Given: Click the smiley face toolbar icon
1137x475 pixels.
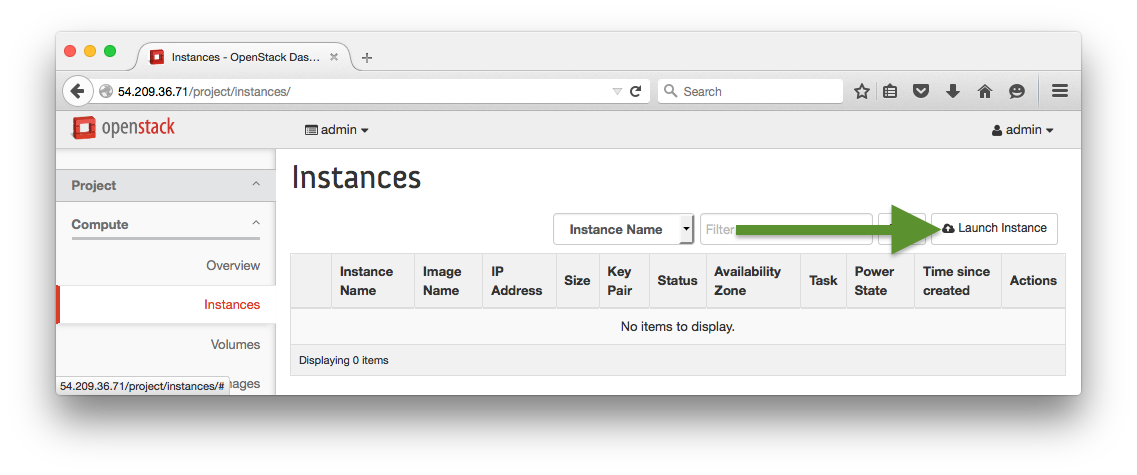Looking at the screenshot, I should click(1017, 91).
